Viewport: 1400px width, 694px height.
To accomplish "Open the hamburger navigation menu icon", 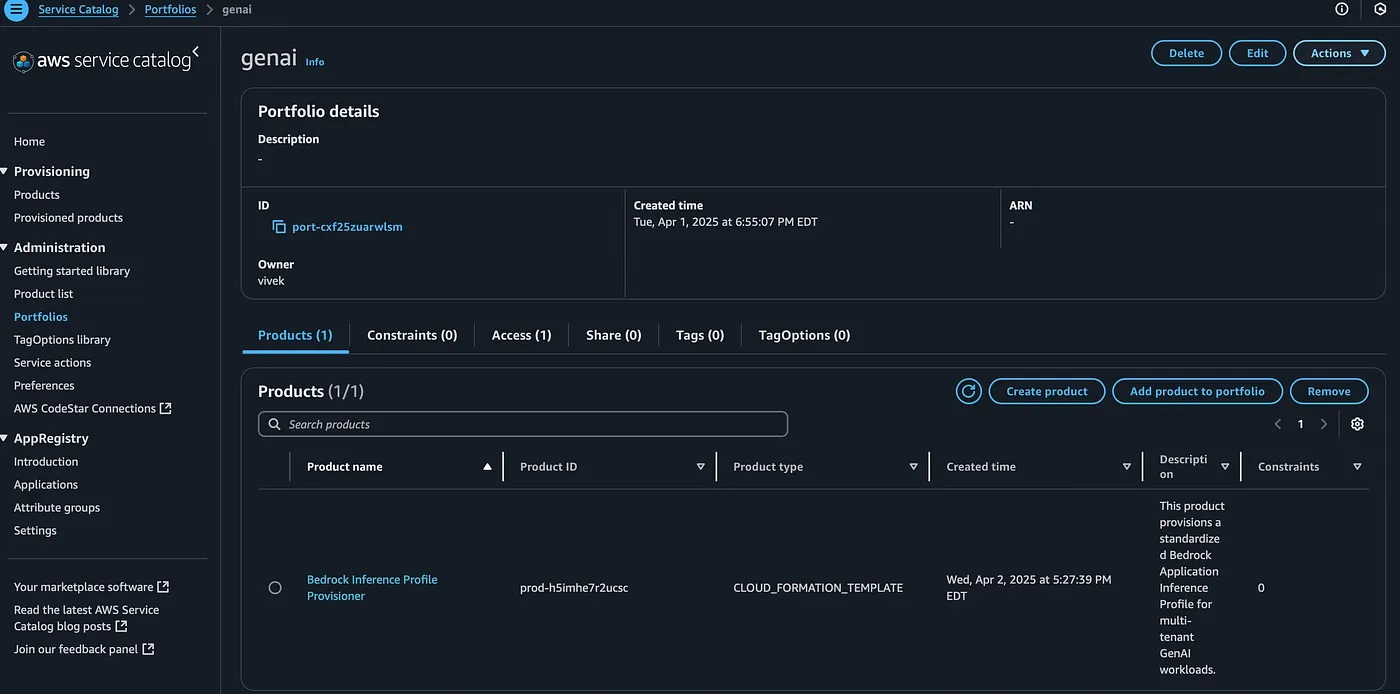I will click(17, 10).
